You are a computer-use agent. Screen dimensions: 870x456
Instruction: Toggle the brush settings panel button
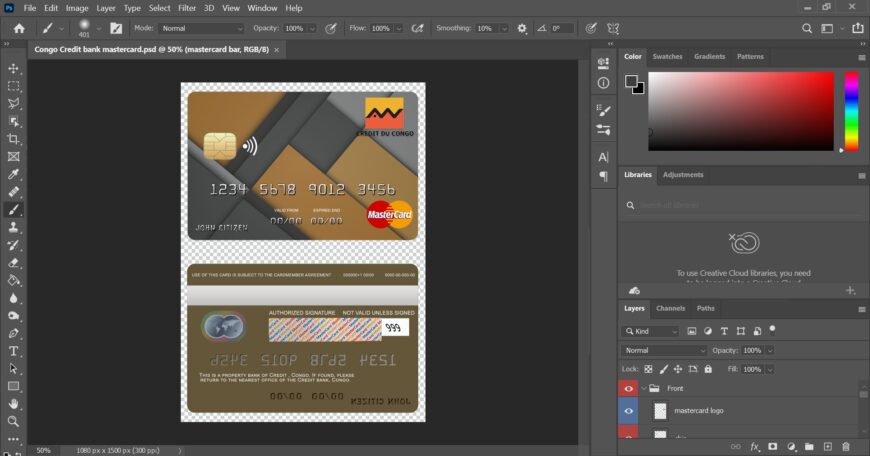pos(116,28)
